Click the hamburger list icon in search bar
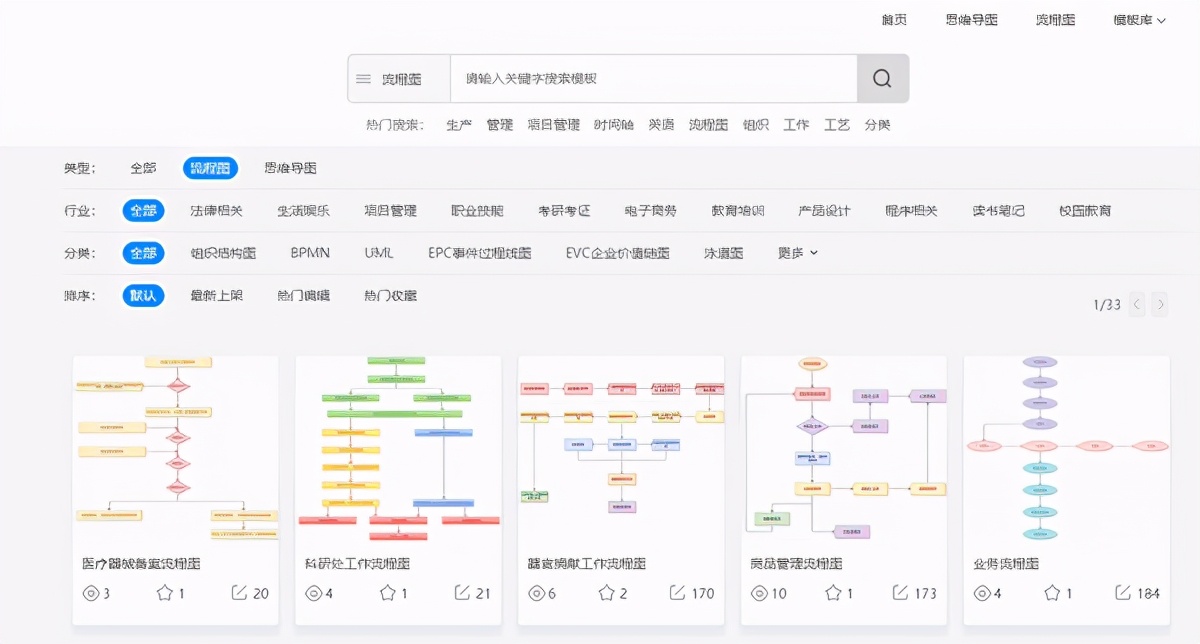The image size is (1200, 644). tap(364, 78)
